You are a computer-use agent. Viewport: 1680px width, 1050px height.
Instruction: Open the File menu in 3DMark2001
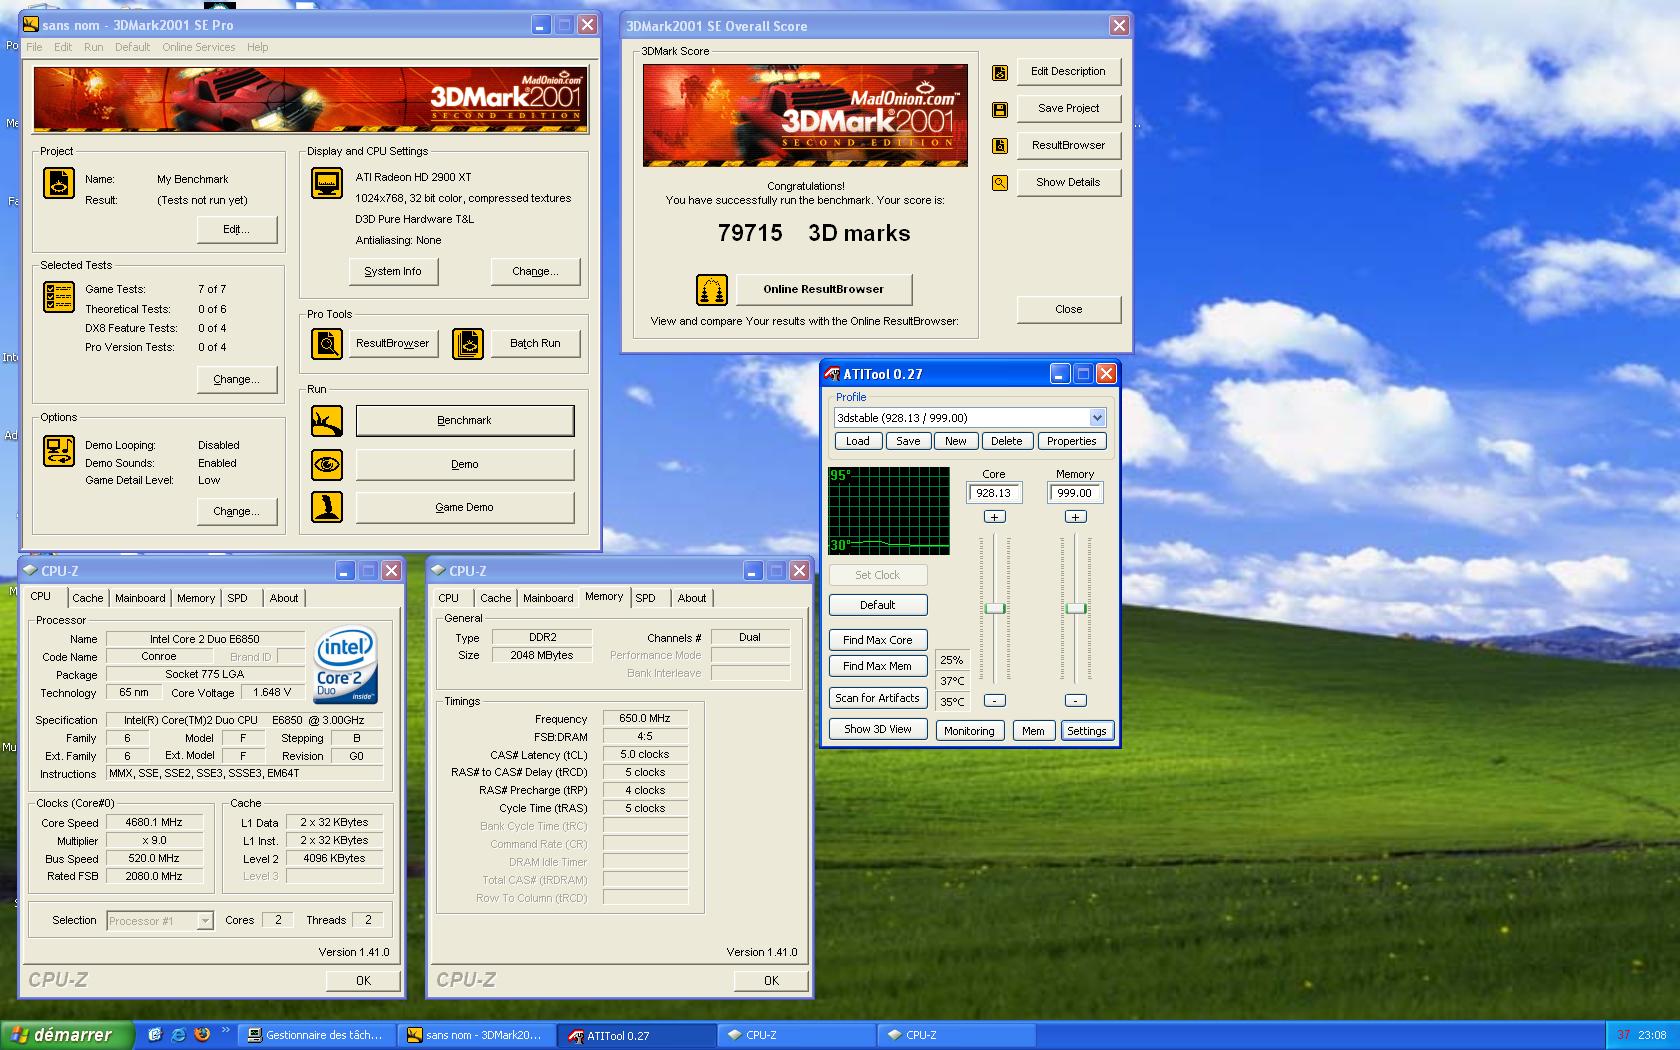(34, 47)
